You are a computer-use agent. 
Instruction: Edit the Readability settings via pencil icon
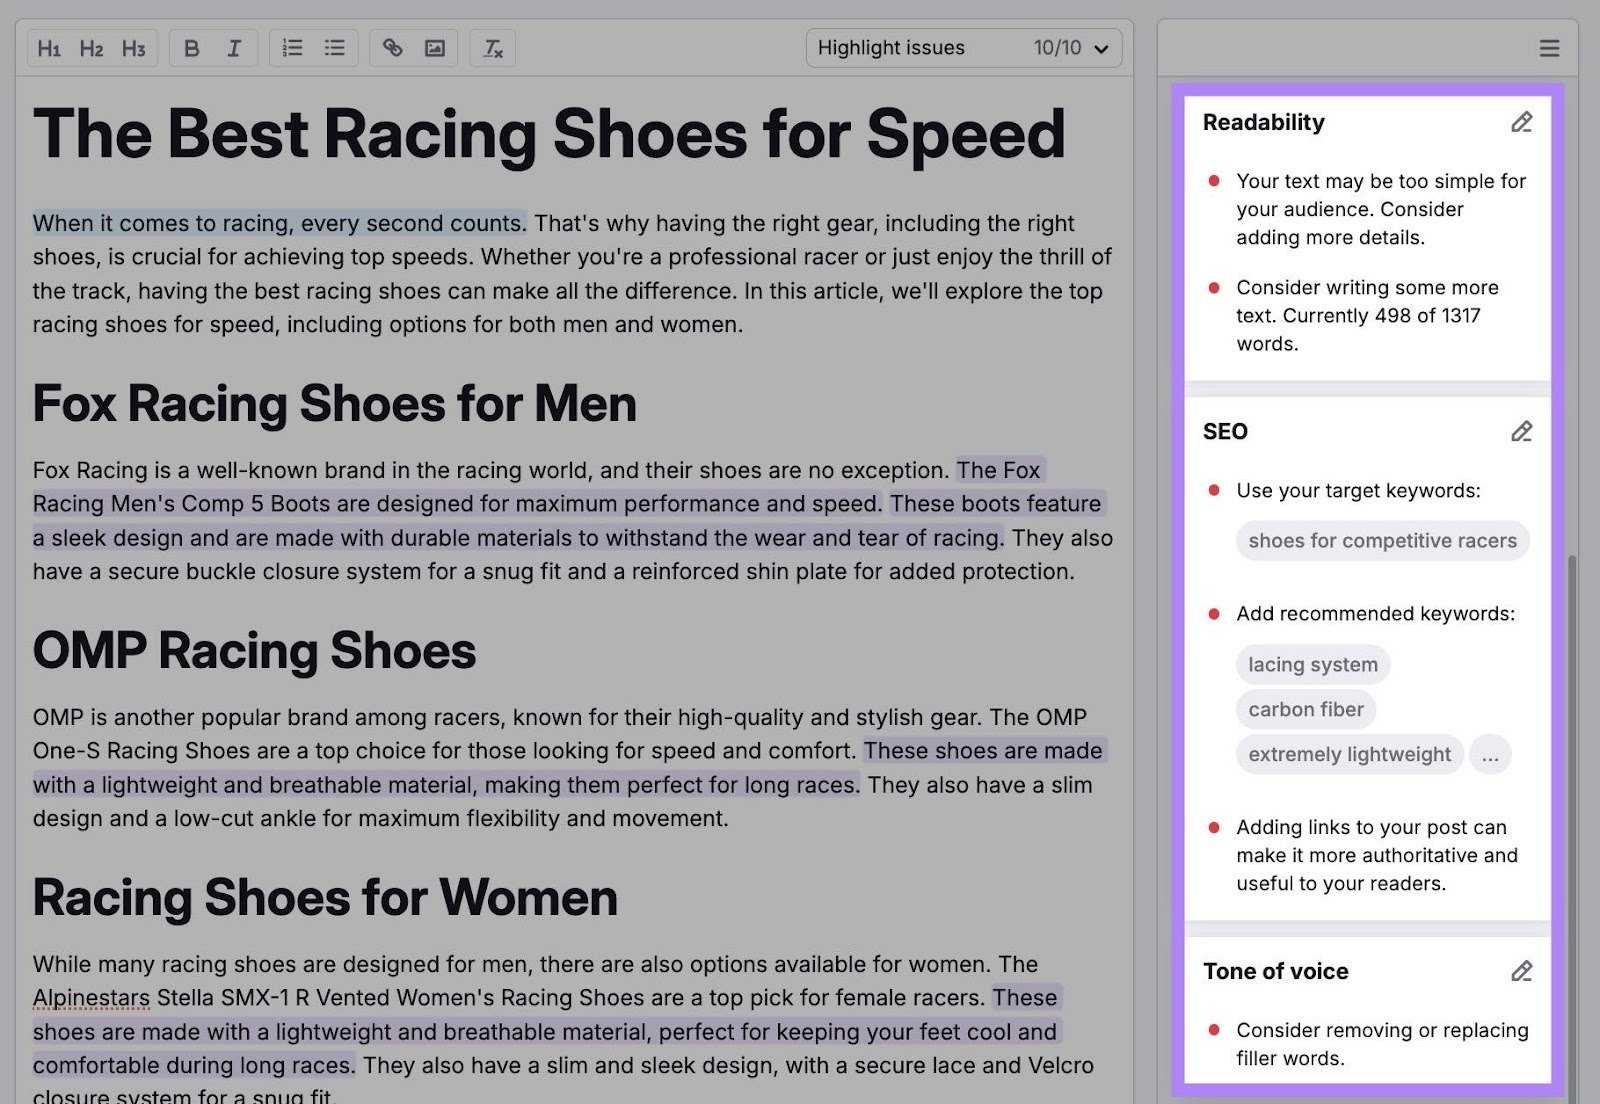tap(1521, 122)
